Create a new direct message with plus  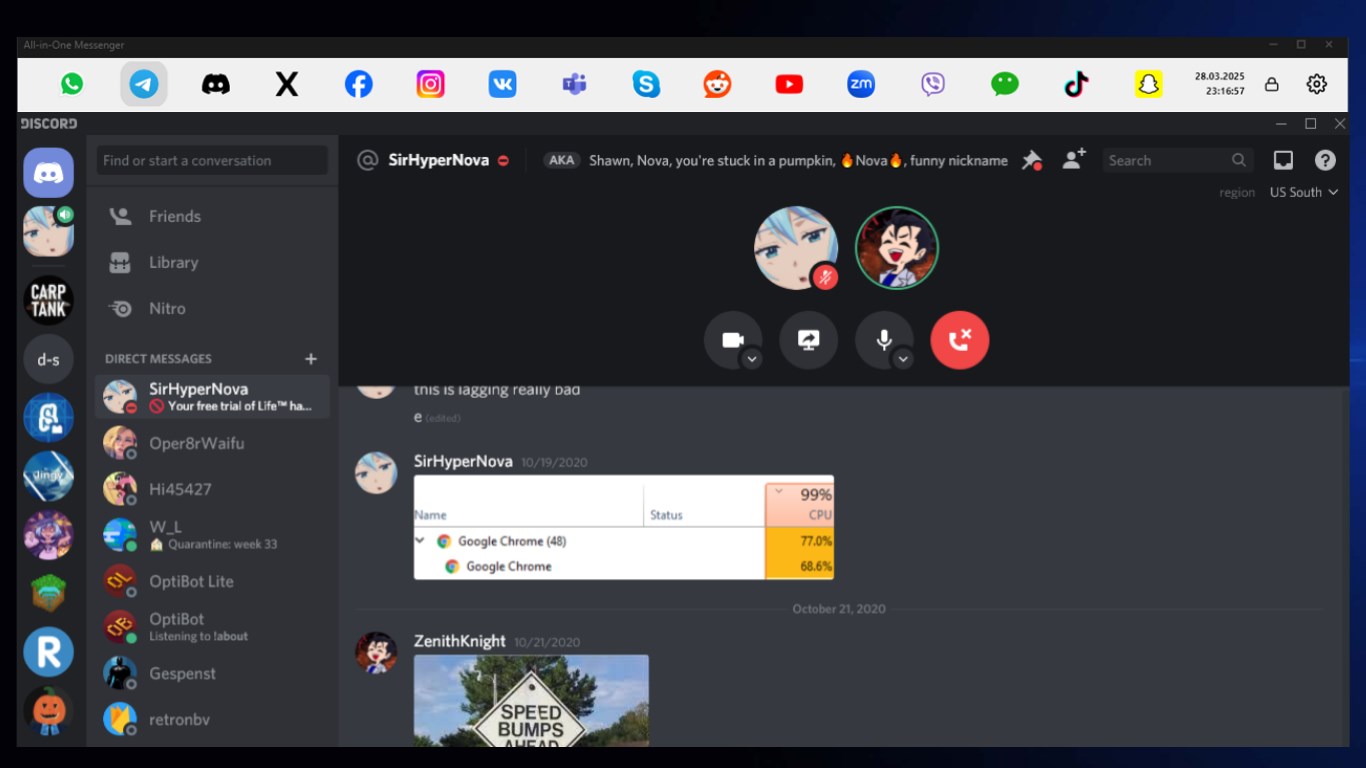coord(310,358)
